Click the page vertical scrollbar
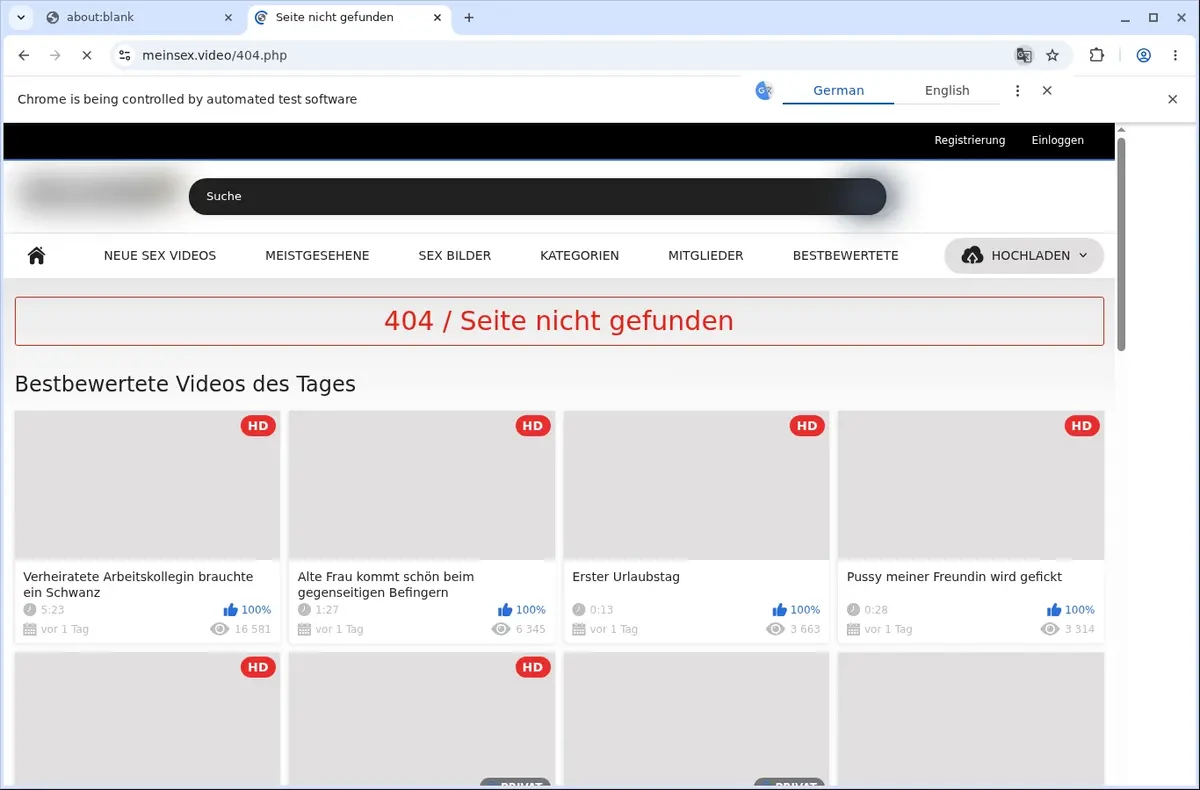The width and height of the screenshot is (1200, 790). coord(1121,244)
